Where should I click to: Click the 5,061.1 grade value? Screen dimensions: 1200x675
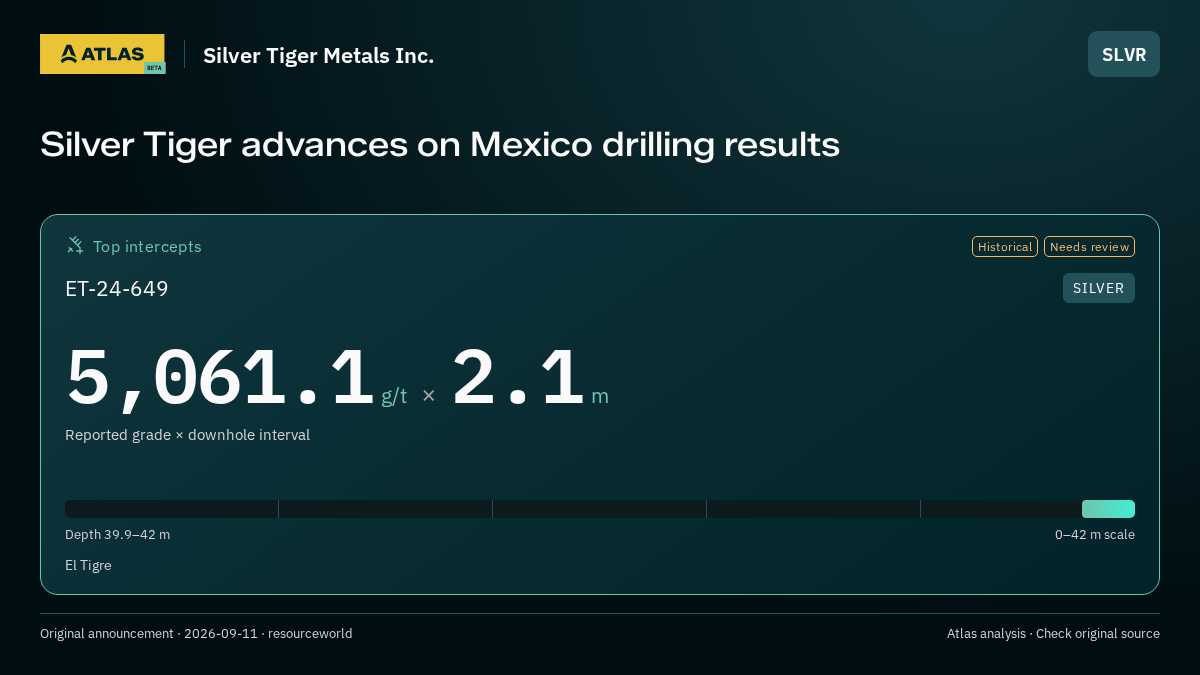point(220,378)
